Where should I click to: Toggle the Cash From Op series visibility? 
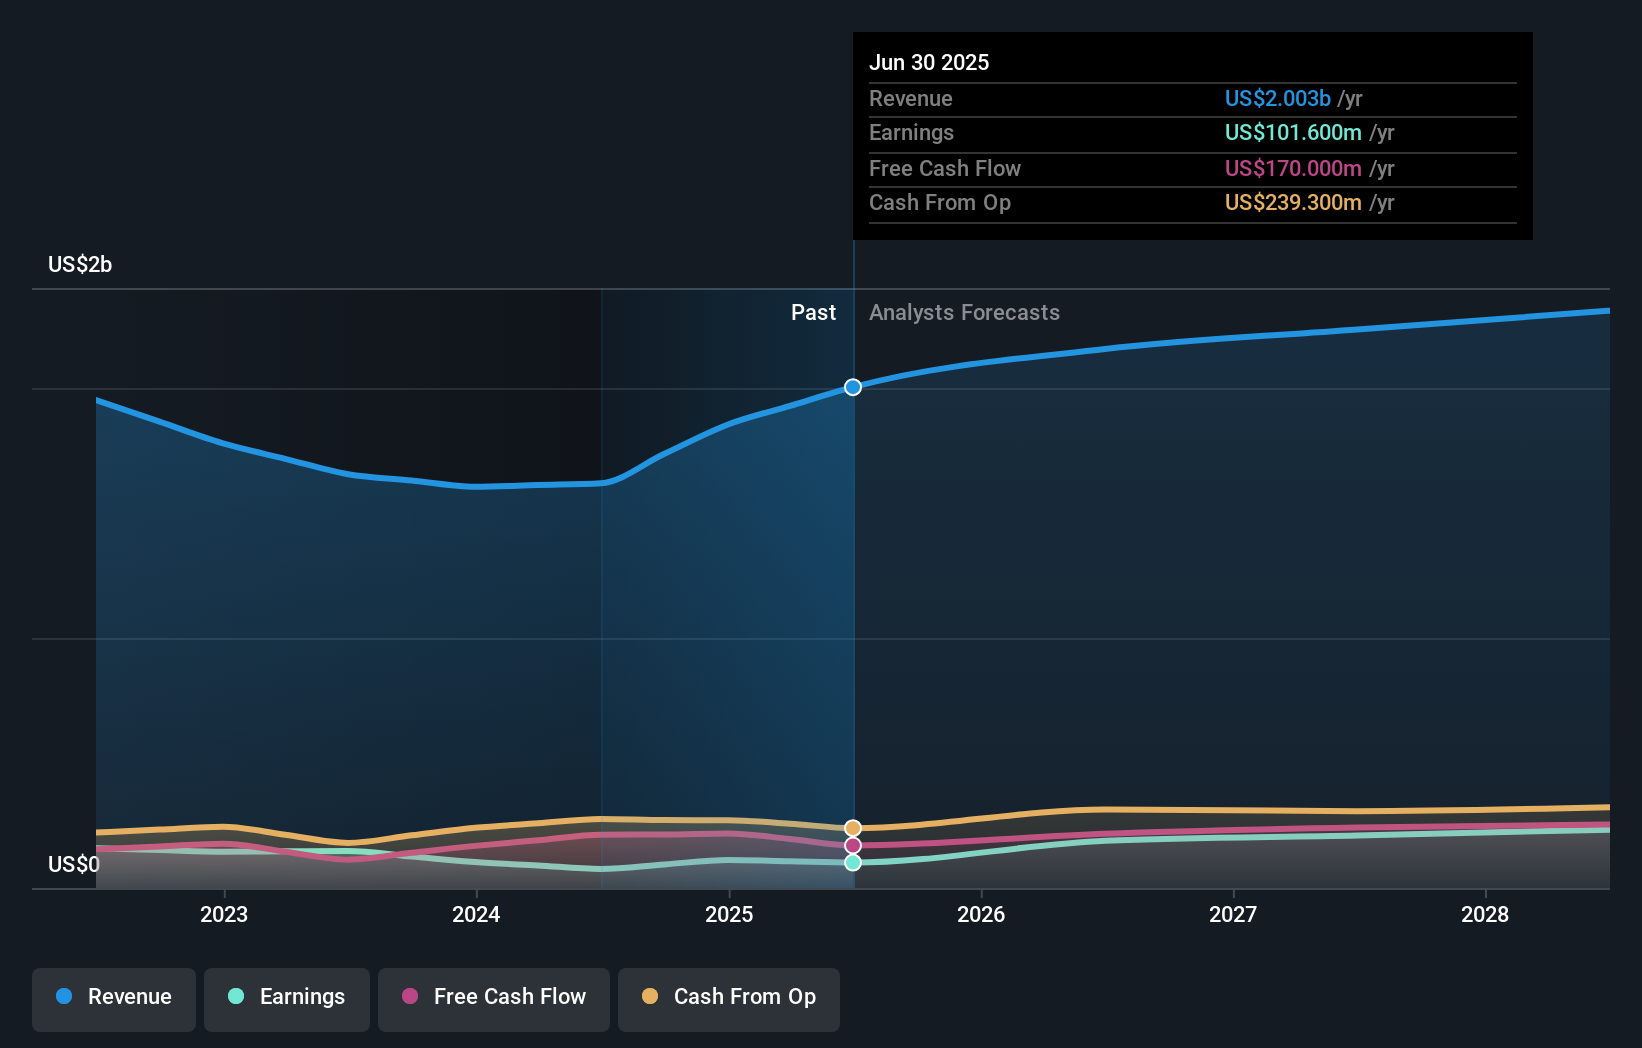coord(728,998)
